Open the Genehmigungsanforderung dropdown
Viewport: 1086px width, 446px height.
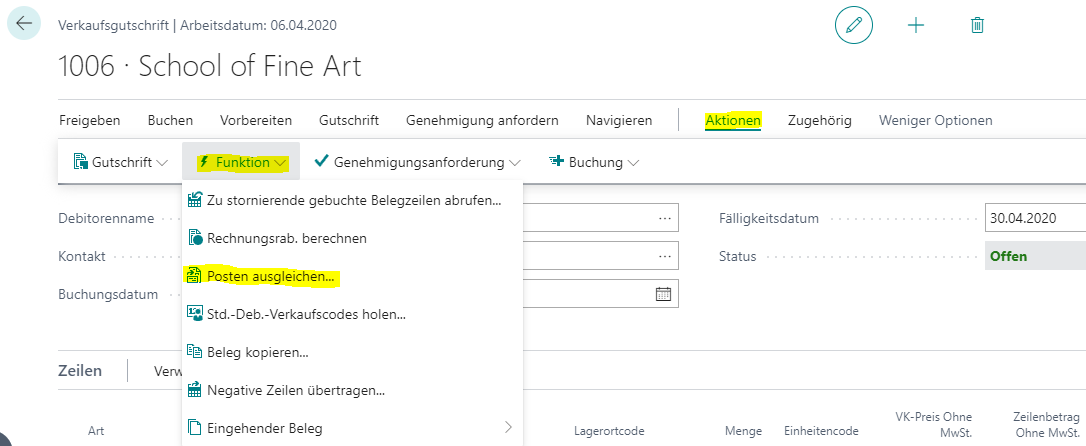click(x=417, y=162)
